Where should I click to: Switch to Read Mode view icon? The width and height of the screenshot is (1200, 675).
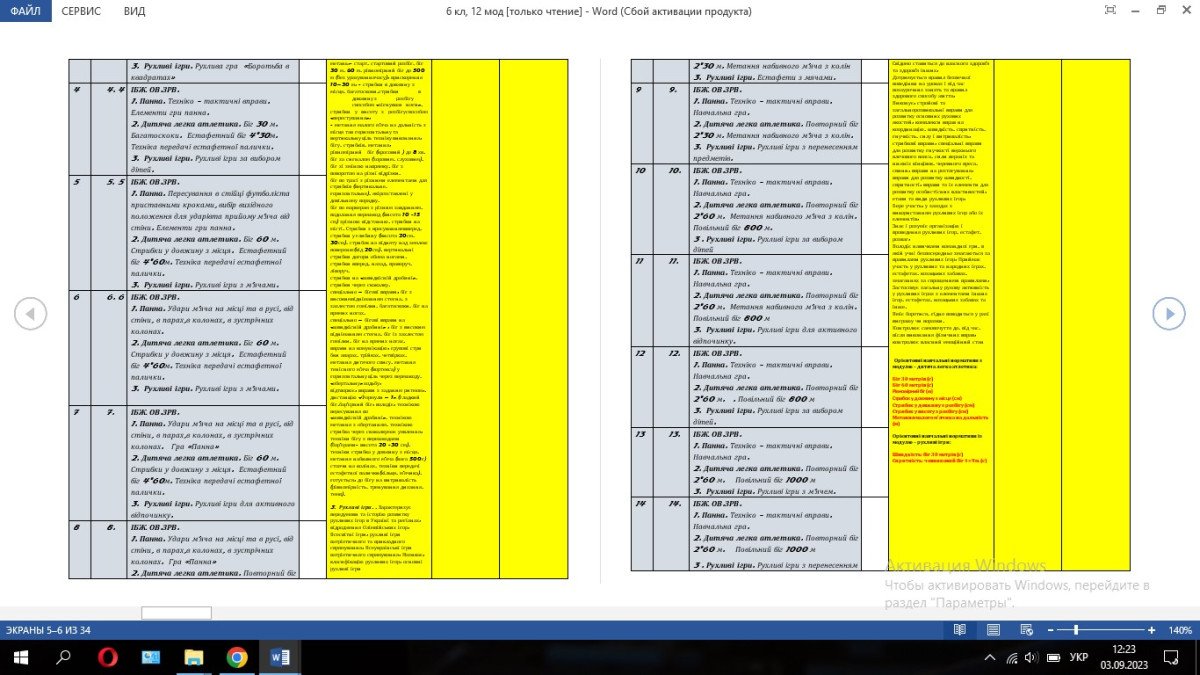(960, 630)
